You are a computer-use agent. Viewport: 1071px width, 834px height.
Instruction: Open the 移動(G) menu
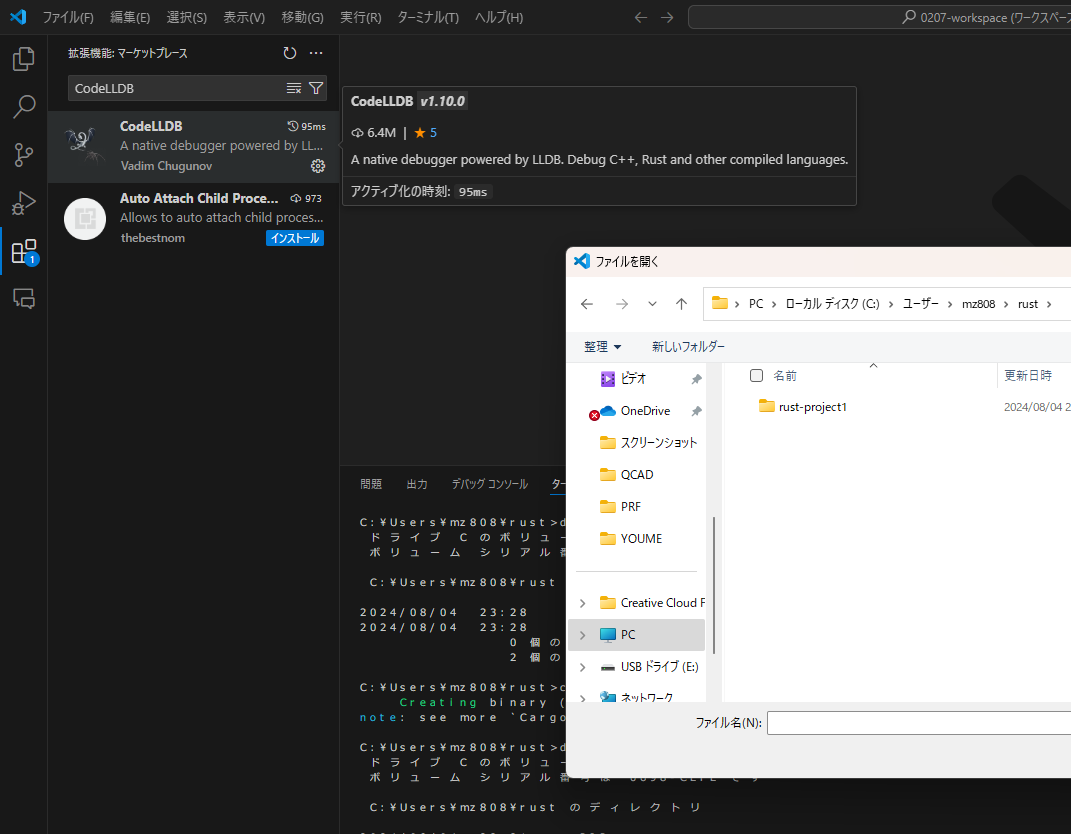303,17
